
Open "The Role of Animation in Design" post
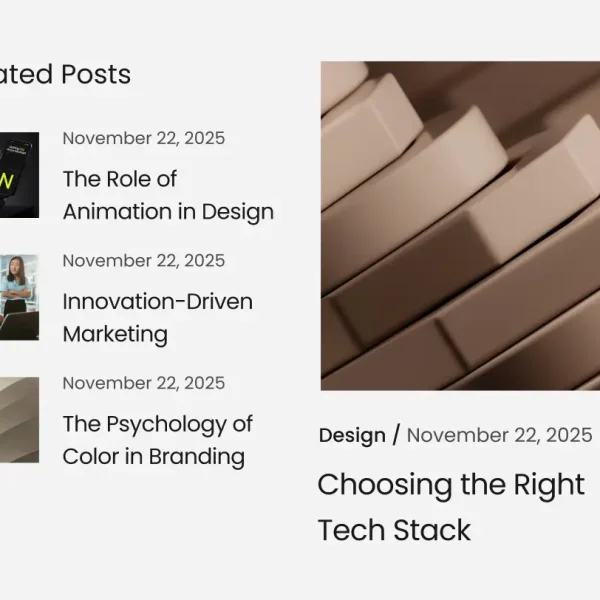[x=167, y=195]
